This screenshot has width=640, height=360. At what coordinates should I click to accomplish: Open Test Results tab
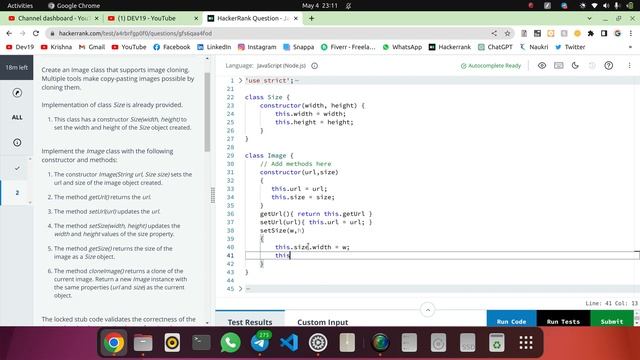(250, 322)
